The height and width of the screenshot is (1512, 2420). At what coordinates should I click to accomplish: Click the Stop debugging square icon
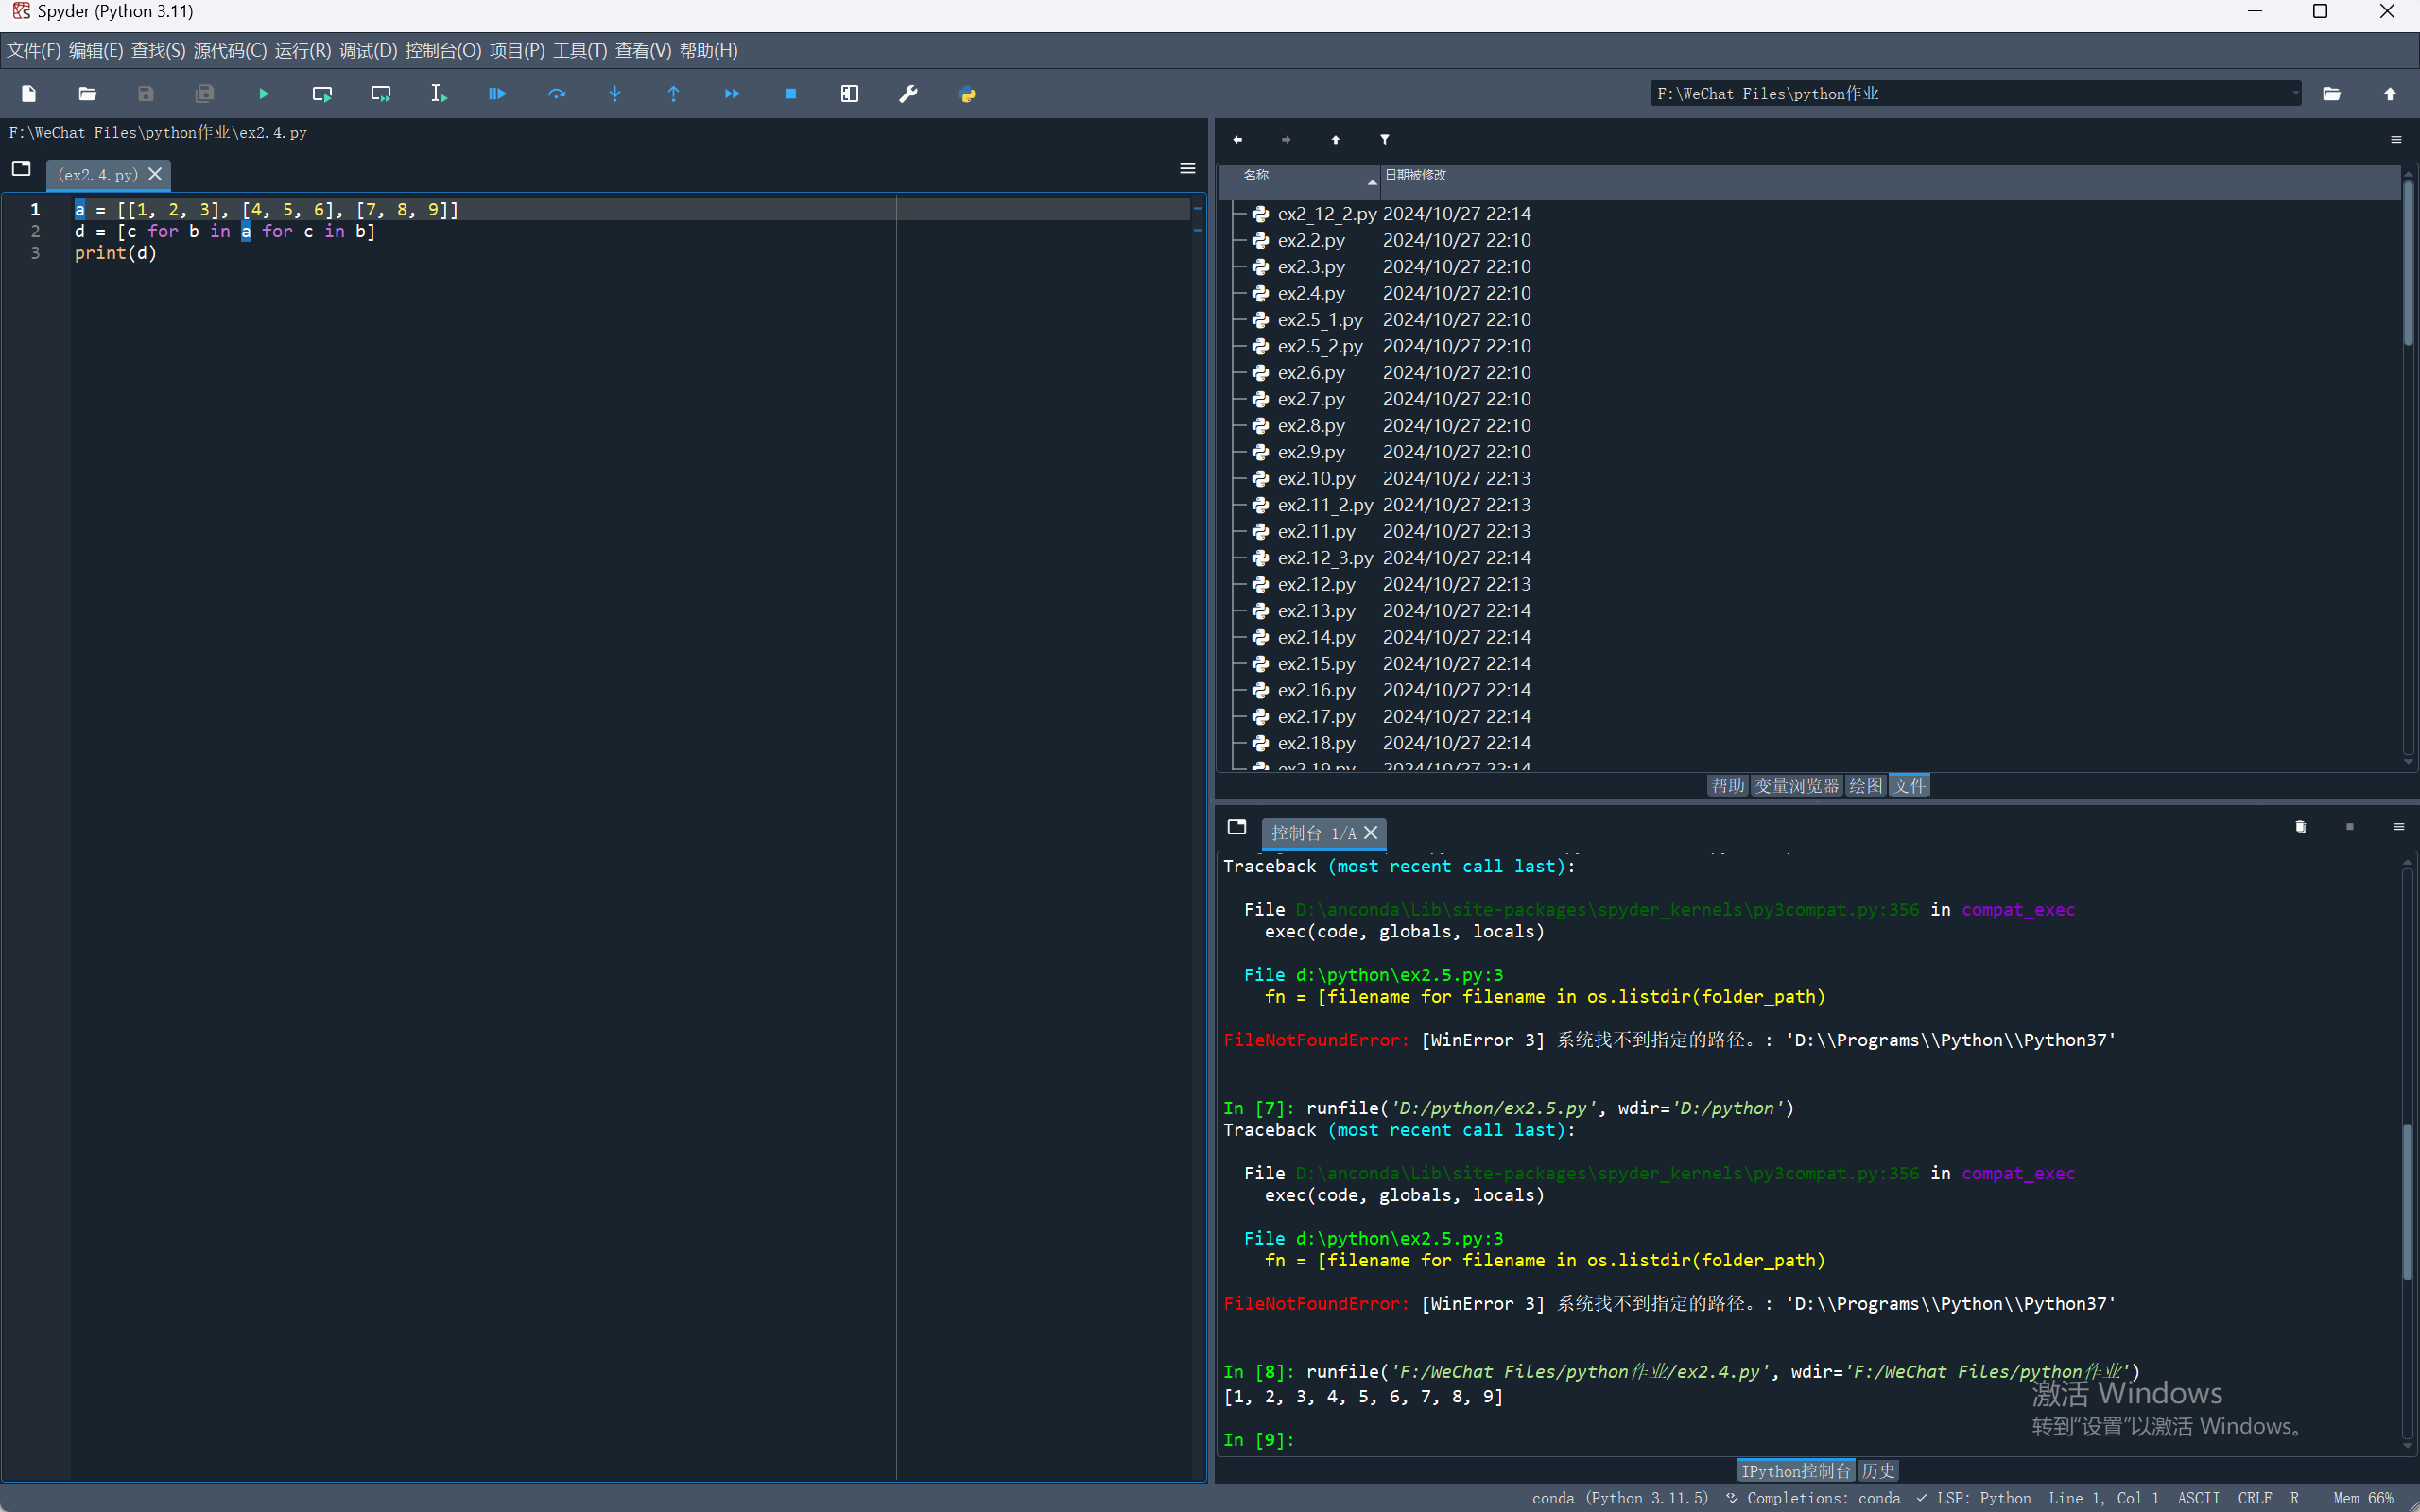[x=790, y=94]
